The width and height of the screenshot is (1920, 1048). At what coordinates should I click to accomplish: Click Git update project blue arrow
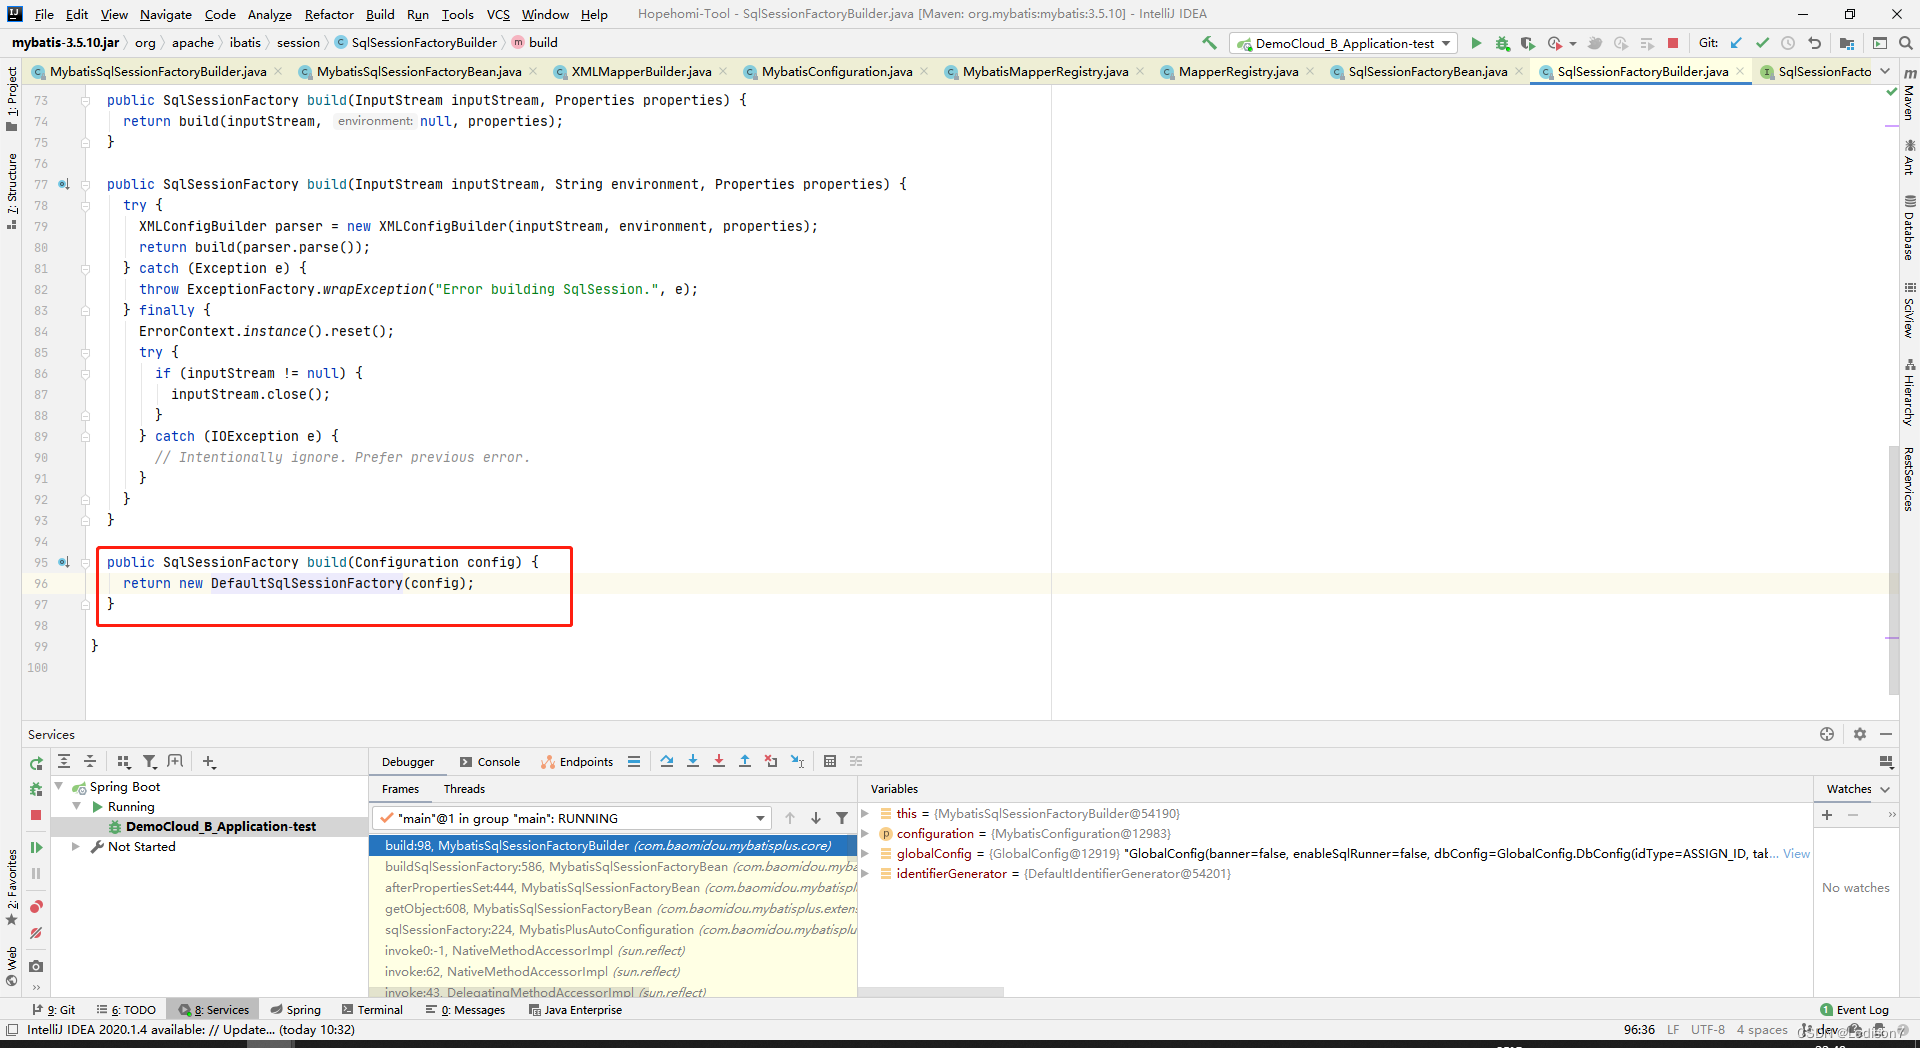(x=1736, y=43)
